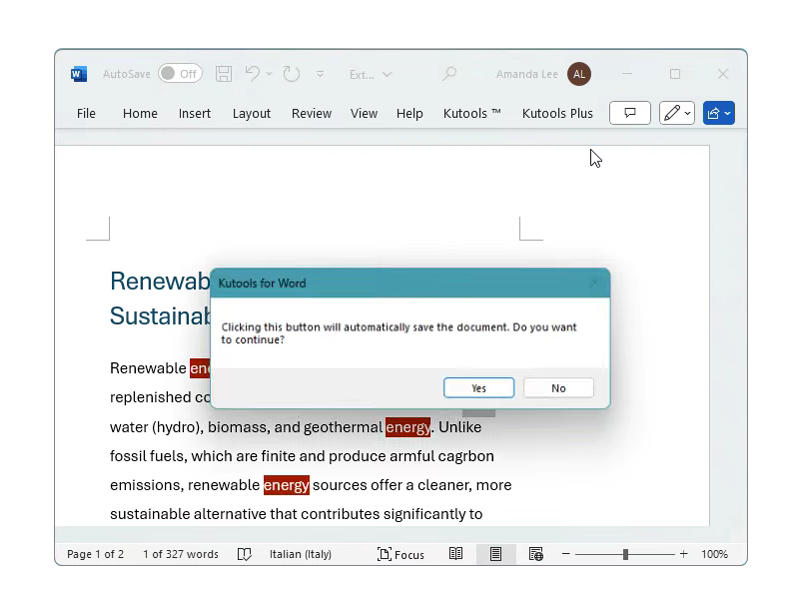The height and width of the screenshot is (605, 800).
Task: Click the zoom out minus icon
Action: [x=566, y=554]
